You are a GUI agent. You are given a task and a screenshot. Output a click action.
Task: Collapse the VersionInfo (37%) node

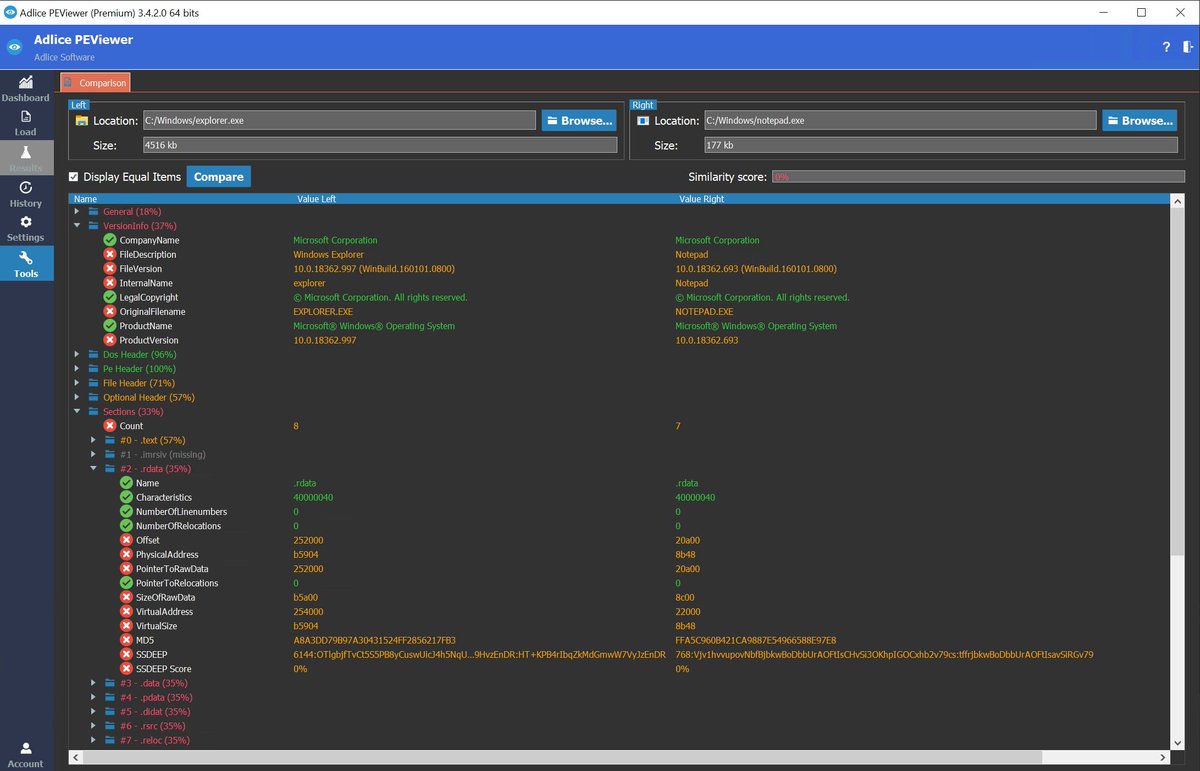point(78,226)
